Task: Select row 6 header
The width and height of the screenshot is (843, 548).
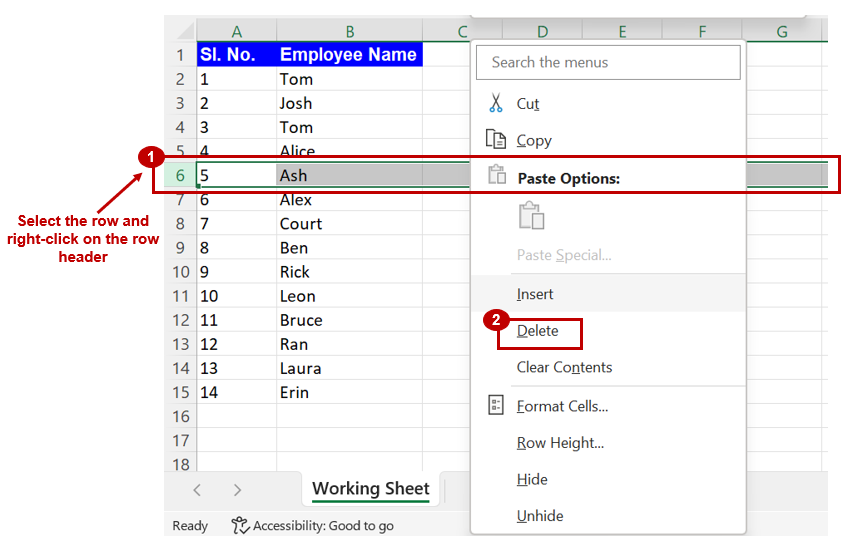Action: coord(180,175)
